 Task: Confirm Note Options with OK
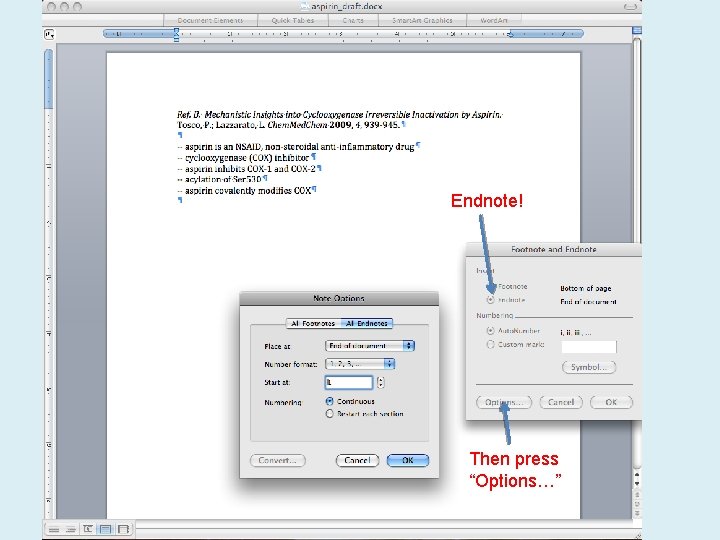pos(408,460)
